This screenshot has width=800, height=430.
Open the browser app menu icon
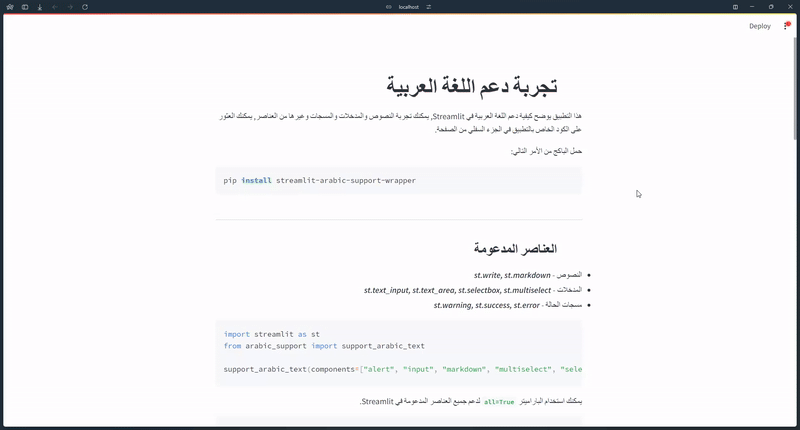pos(10,7)
